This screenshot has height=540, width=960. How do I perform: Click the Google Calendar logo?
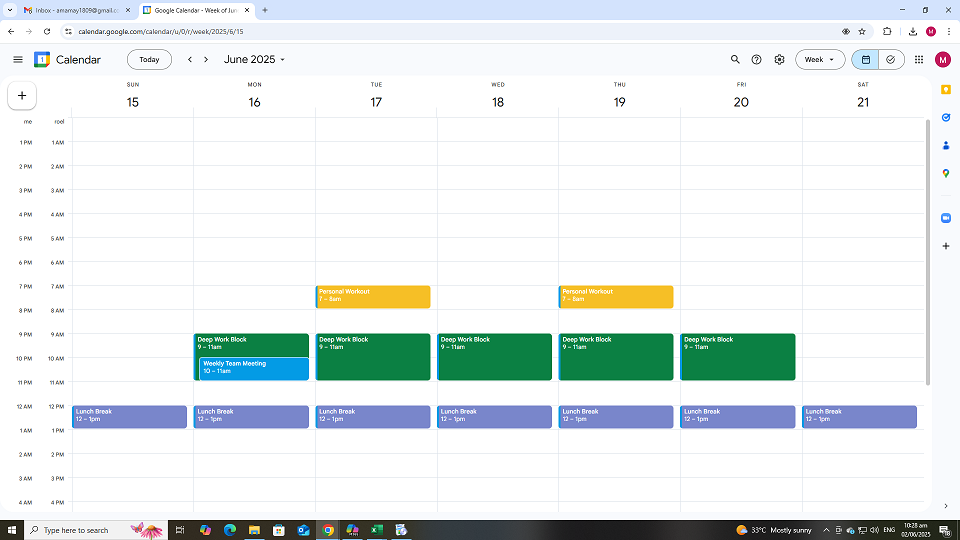click(42, 59)
